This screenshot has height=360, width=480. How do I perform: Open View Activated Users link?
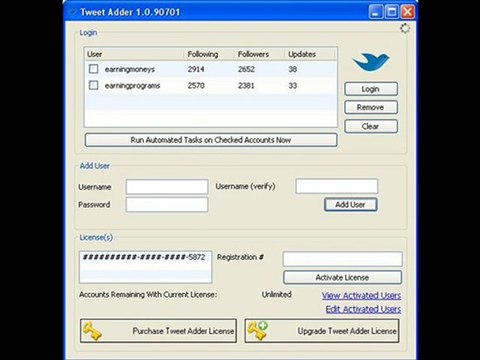coord(362,295)
